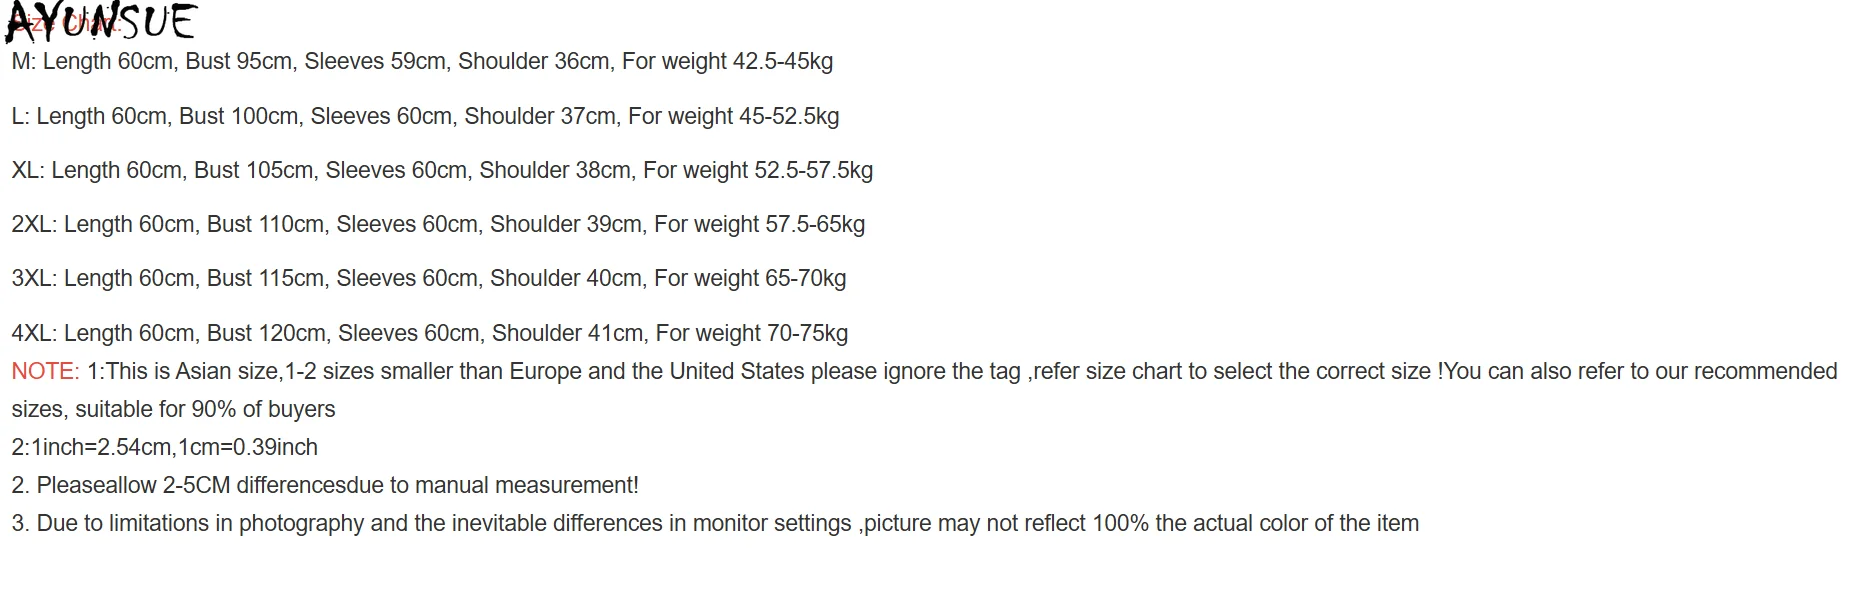Screen dimensions: 1851x610
Task: Click the 2-5CM manual measurement note
Action: [x=324, y=486]
